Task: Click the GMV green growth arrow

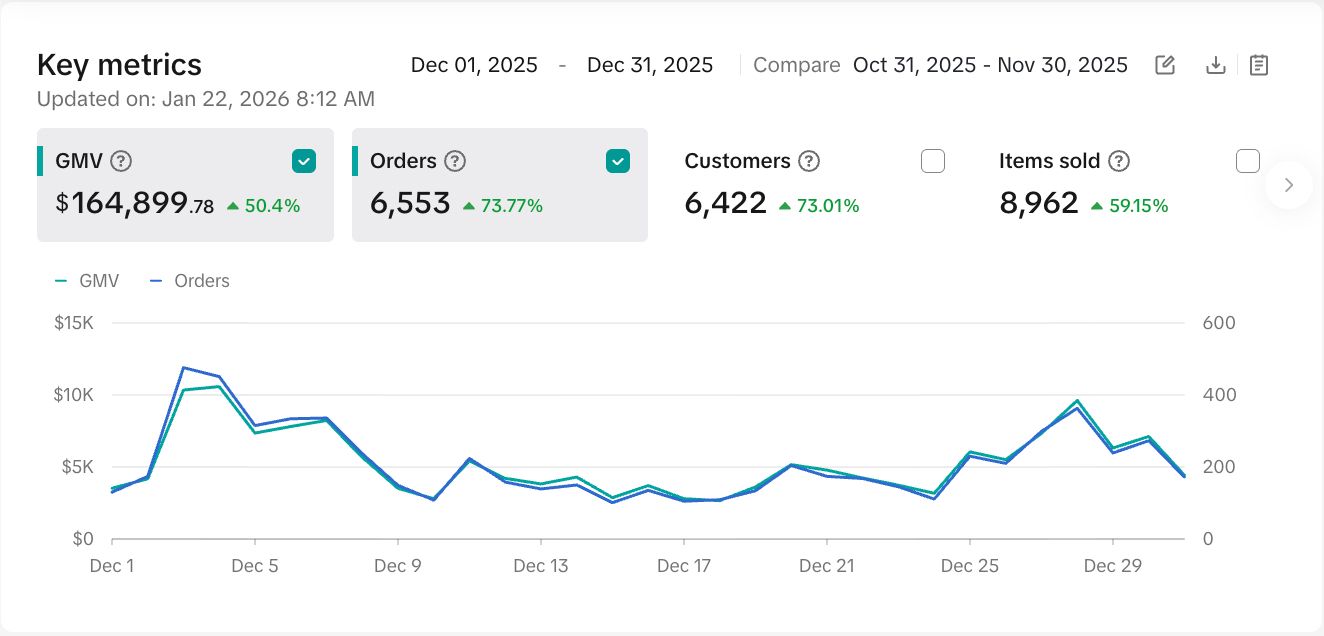Action: click(233, 206)
